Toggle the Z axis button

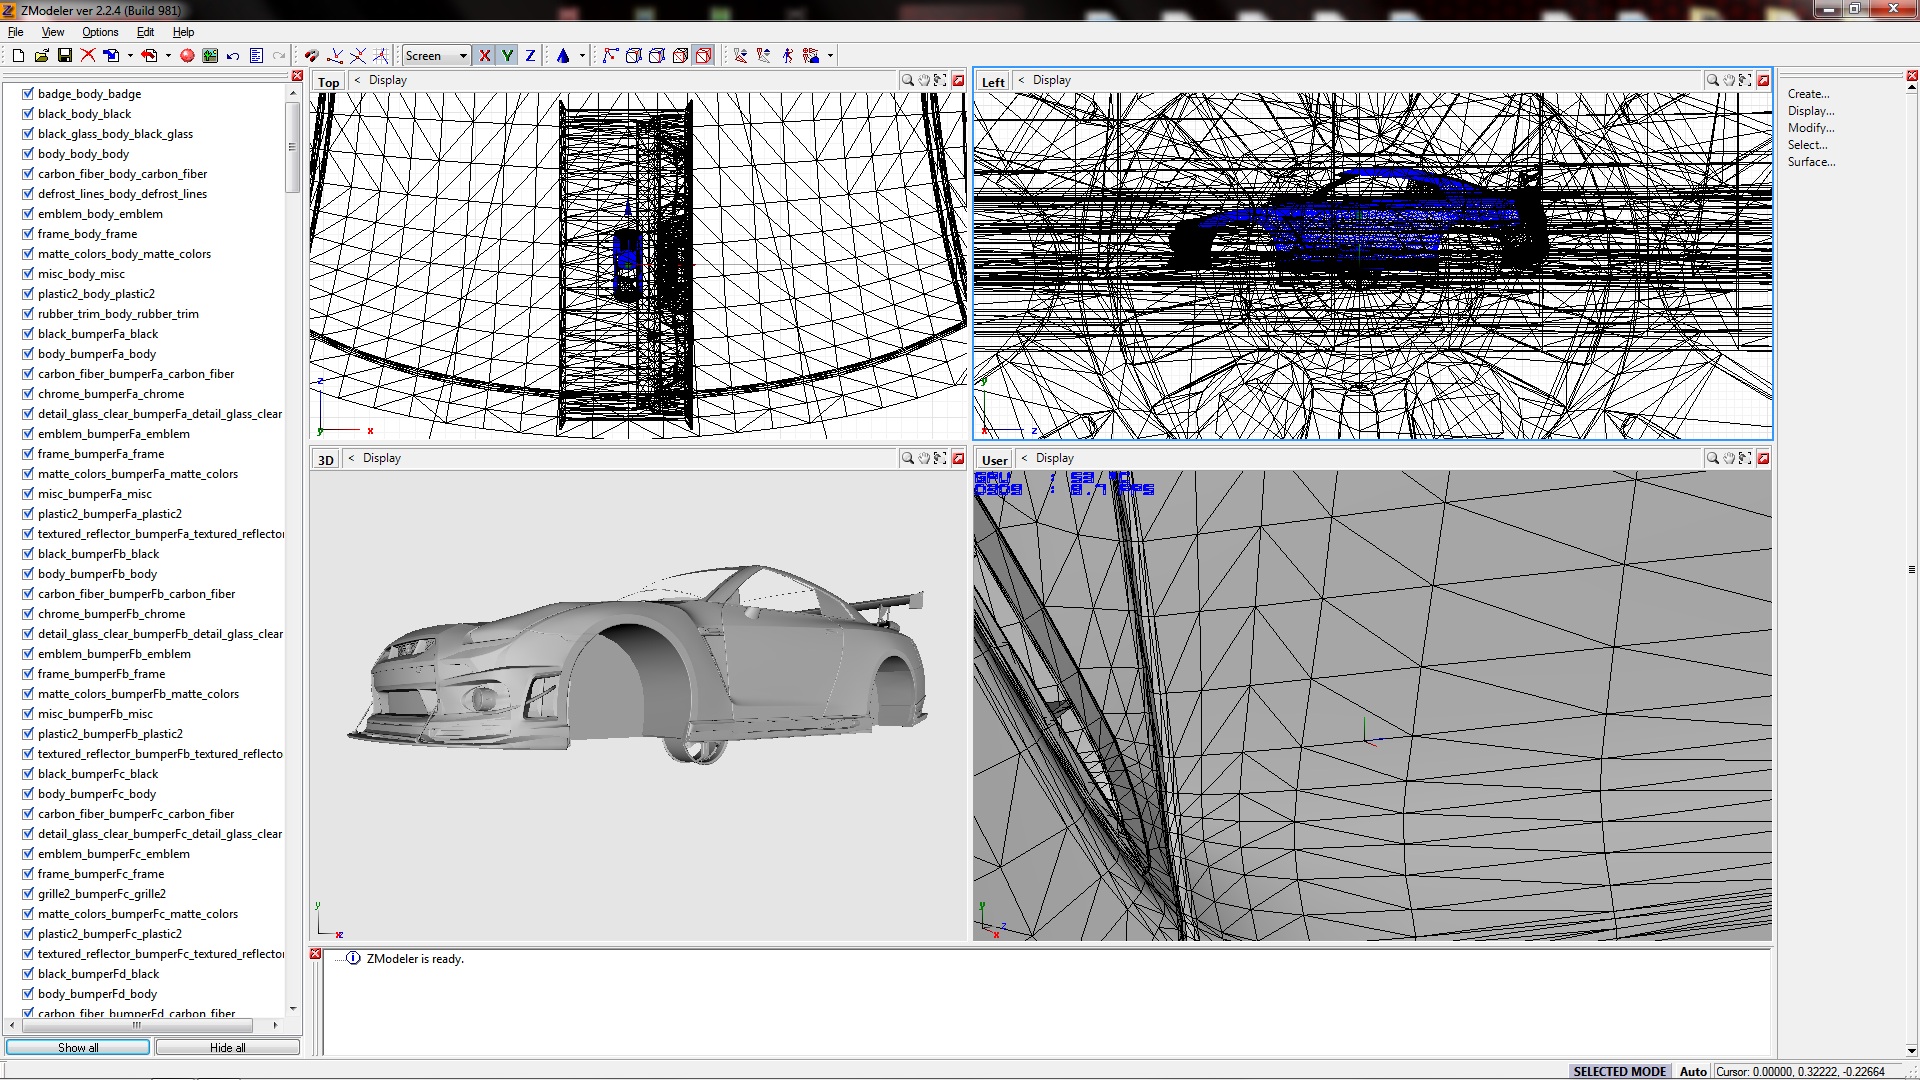(530, 56)
